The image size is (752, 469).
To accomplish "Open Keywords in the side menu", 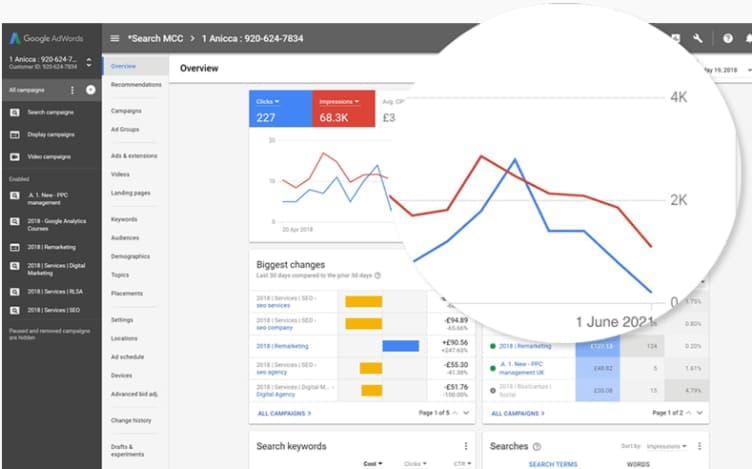I will (x=124, y=220).
